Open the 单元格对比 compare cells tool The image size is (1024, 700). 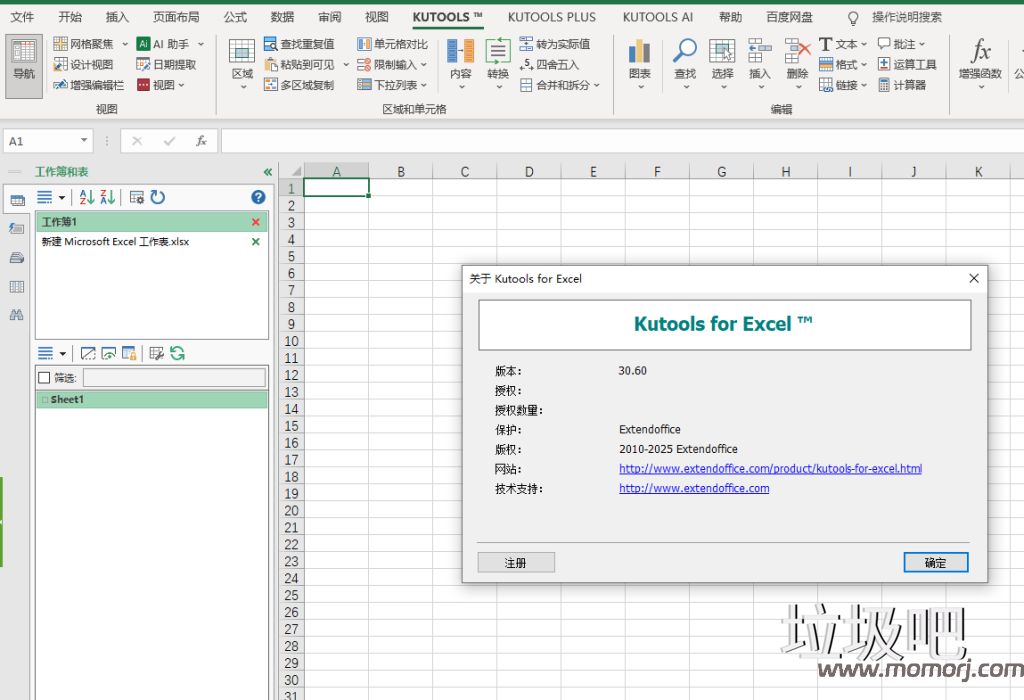point(364,44)
